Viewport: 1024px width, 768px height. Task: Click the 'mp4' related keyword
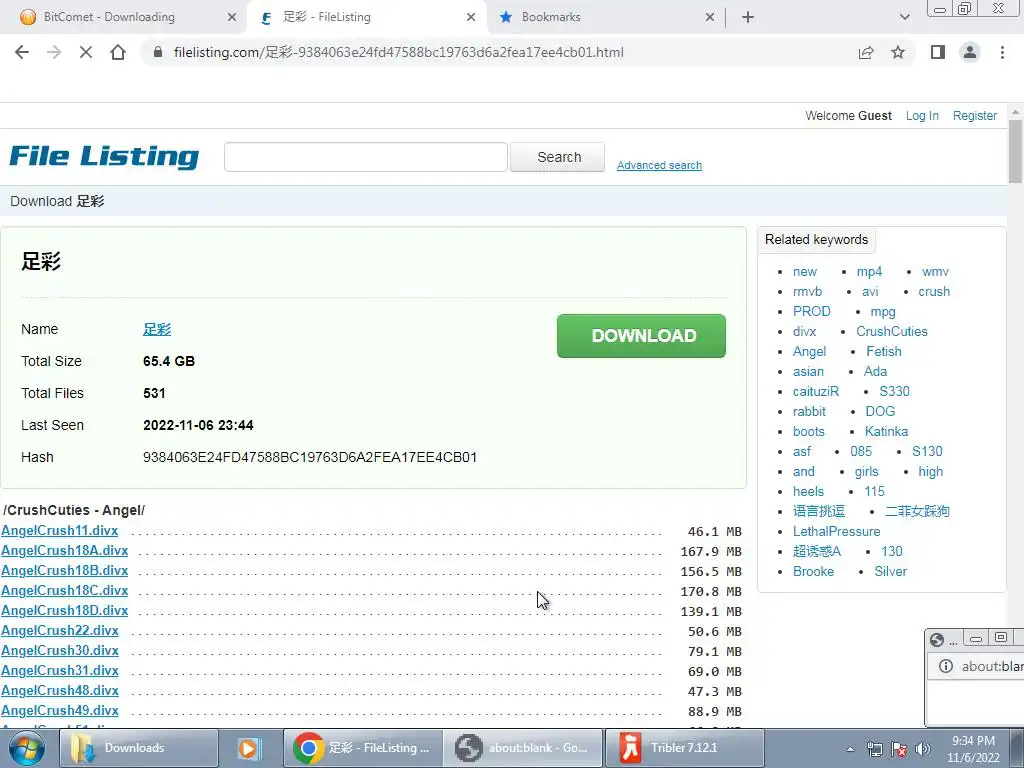click(x=869, y=272)
